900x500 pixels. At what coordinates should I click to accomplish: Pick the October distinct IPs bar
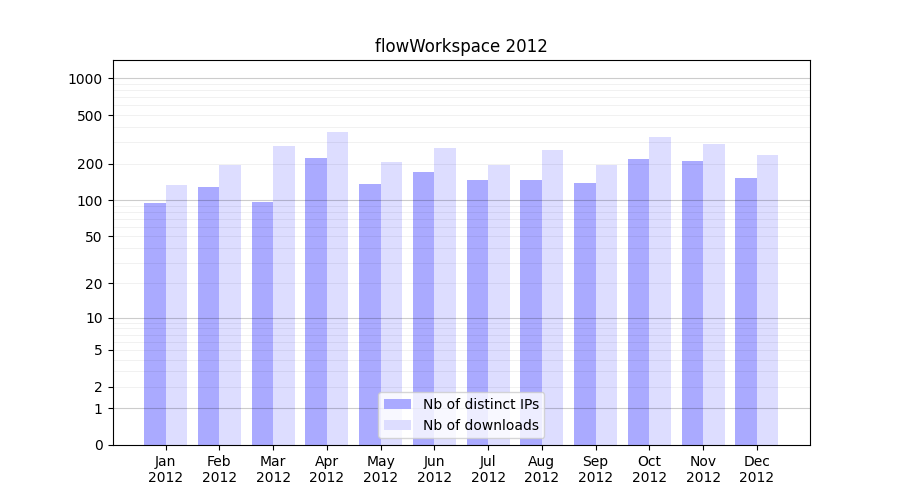pyautogui.click(x=638, y=301)
